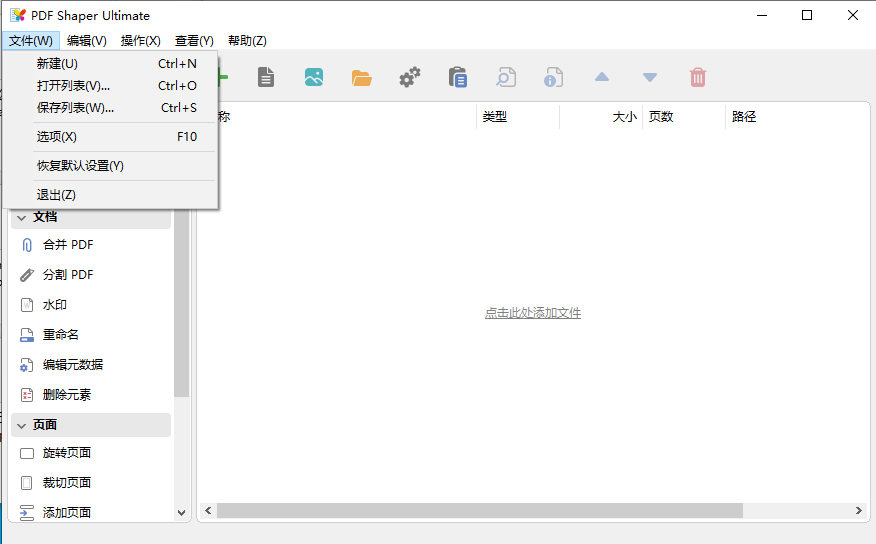This screenshot has height=544, width=876.
Task: Click the watermark icon beside 水印
Action: (27, 305)
